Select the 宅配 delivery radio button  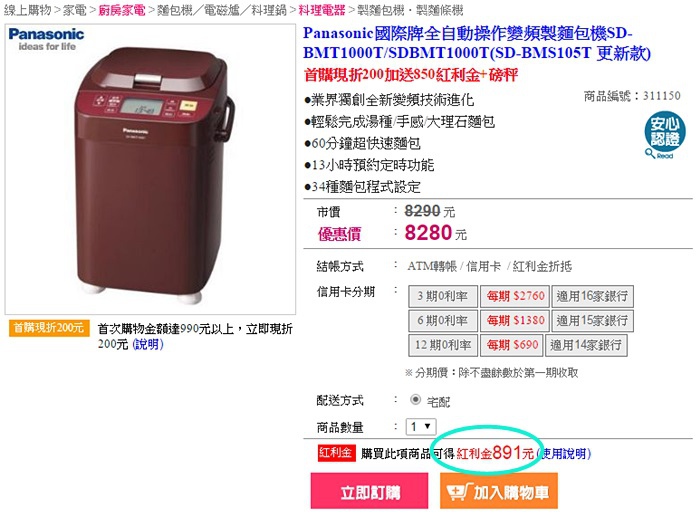click(415, 399)
